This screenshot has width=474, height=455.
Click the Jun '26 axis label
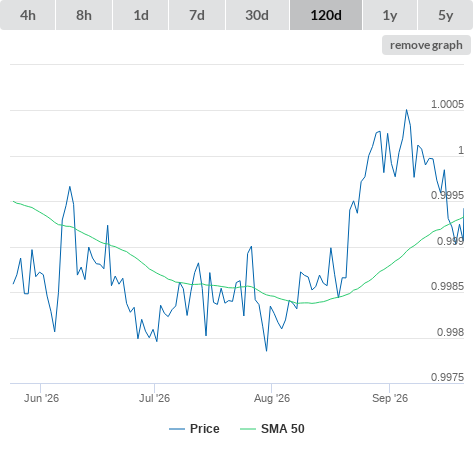[41, 398]
